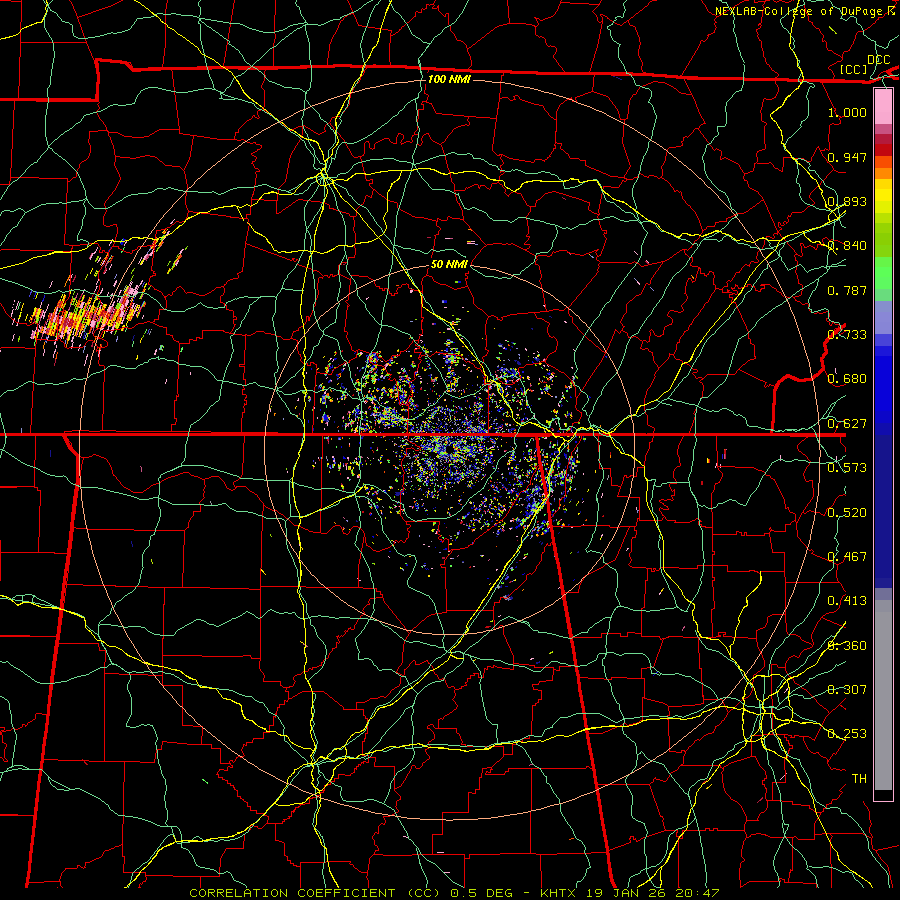Select the 0.680 scale value

coord(847,379)
